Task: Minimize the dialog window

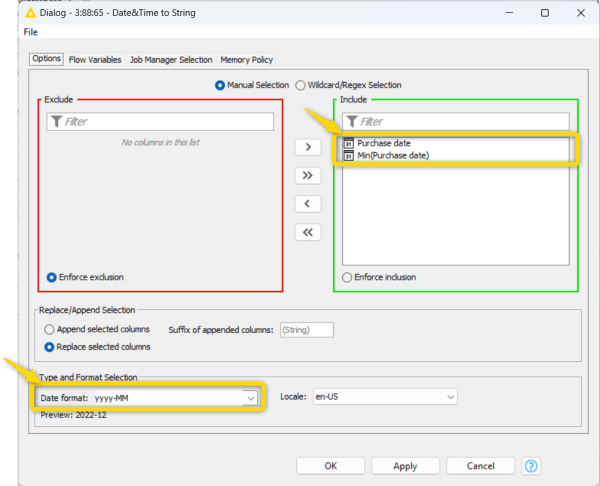Action: click(x=509, y=13)
